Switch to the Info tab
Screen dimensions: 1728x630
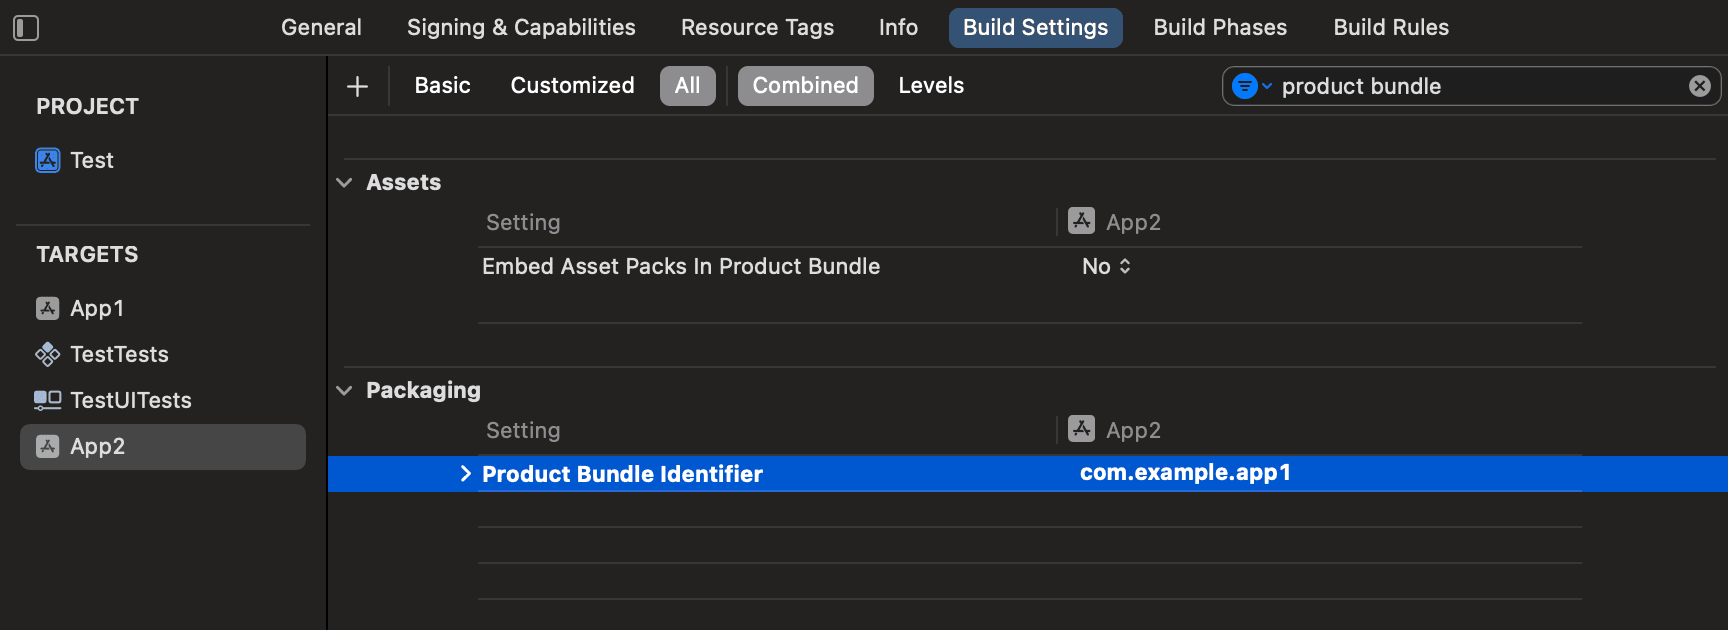pyautogui.click(x=898, y=27)
